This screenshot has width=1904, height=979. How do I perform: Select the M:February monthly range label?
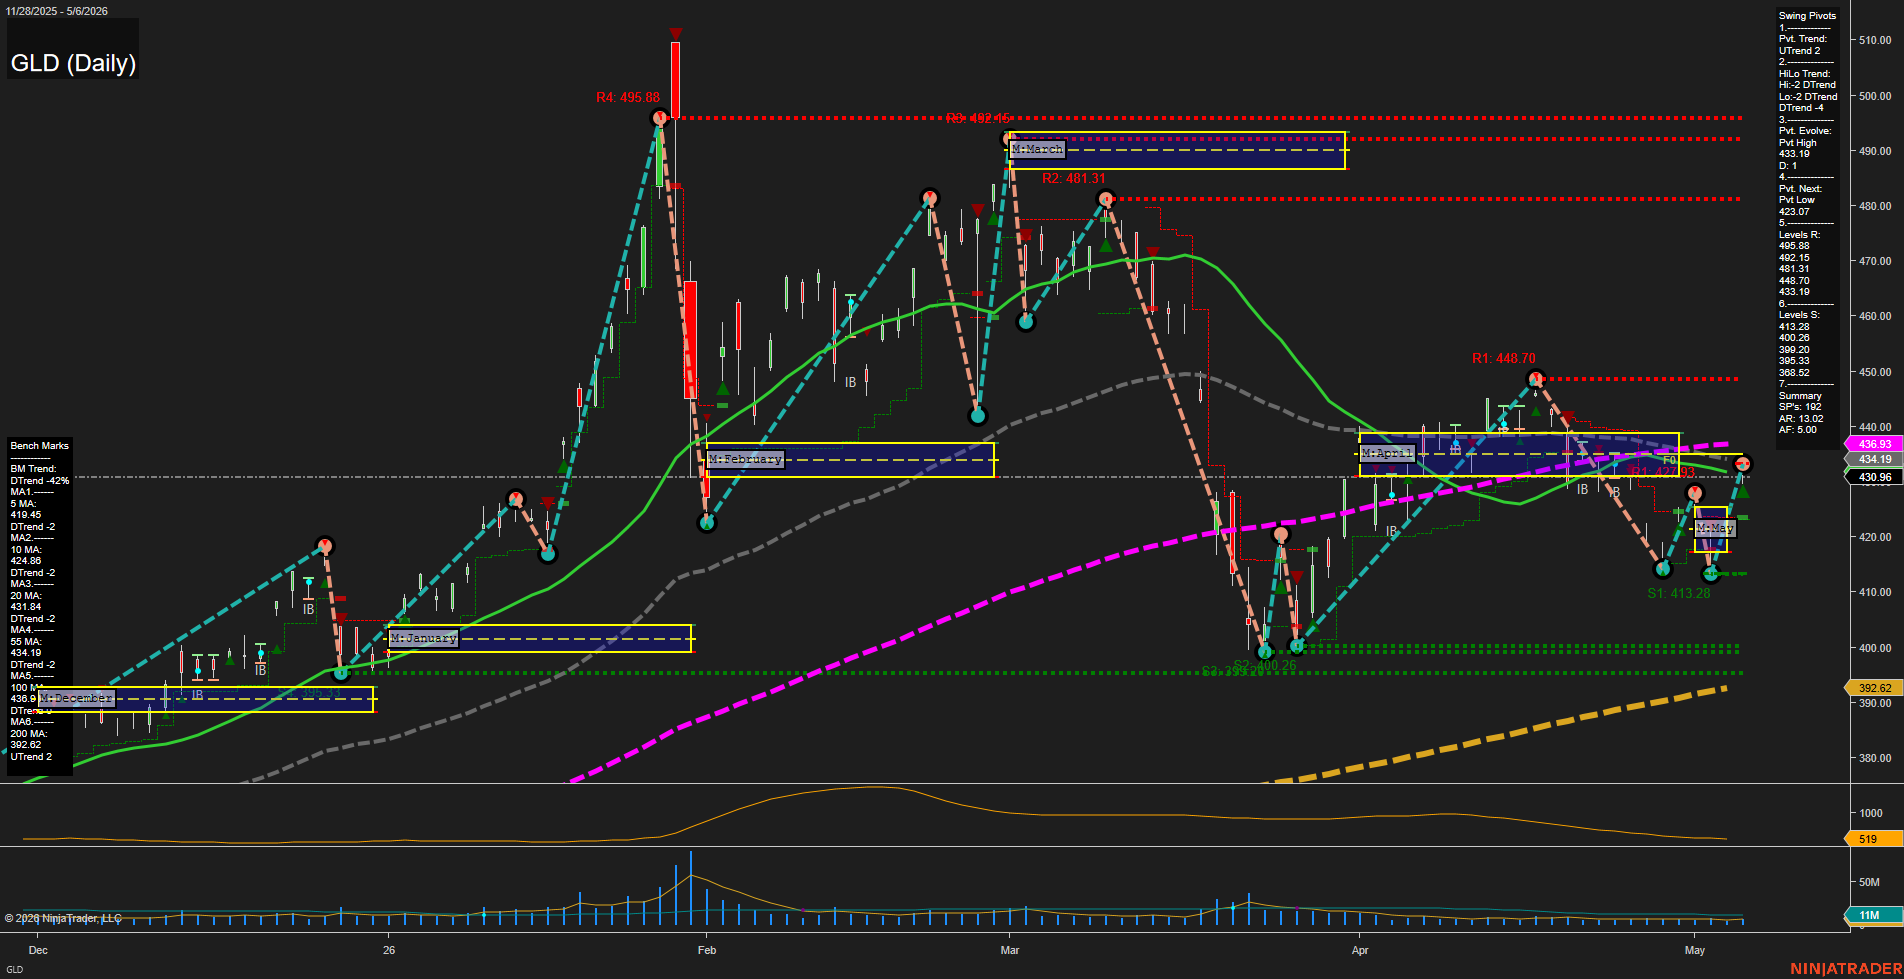click(746, 459)
